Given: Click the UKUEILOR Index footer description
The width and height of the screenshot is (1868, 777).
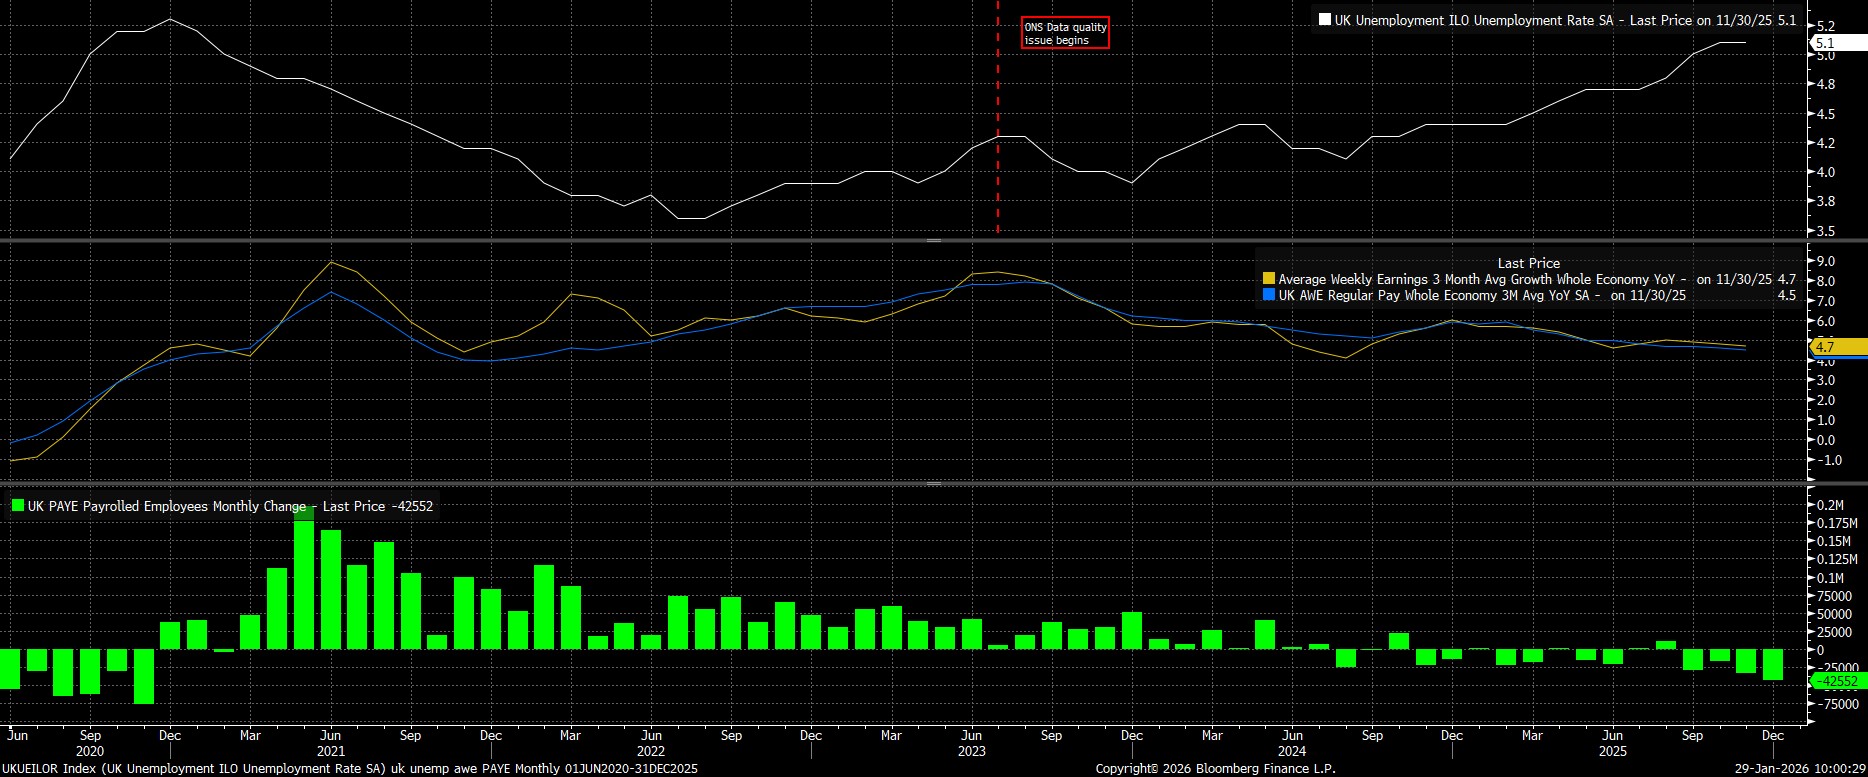Looking at the screenshot, I should tap(350, 769).
